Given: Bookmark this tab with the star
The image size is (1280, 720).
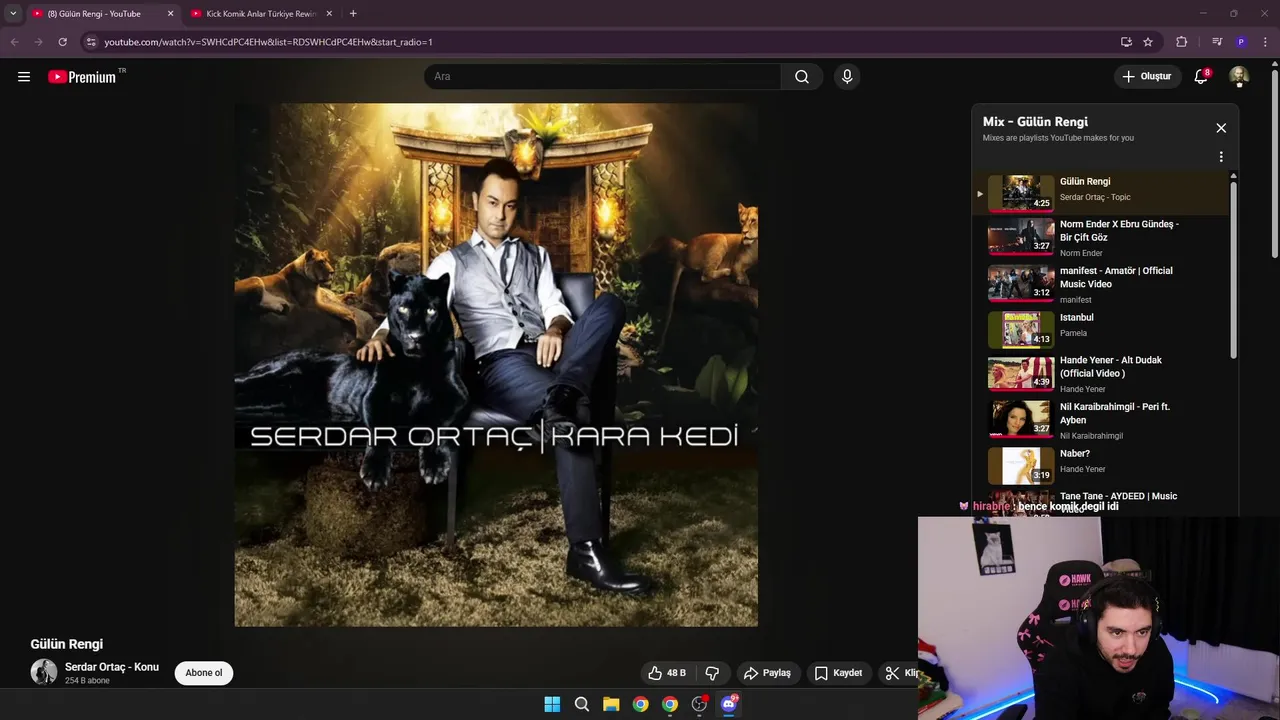Looking at the screenshot, I should click(1148, 42).
